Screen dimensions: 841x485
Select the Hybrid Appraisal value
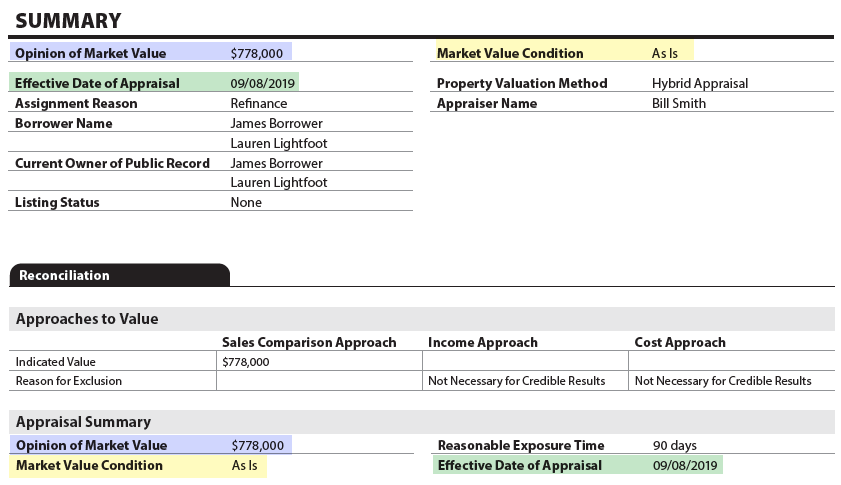coord(700,83)
